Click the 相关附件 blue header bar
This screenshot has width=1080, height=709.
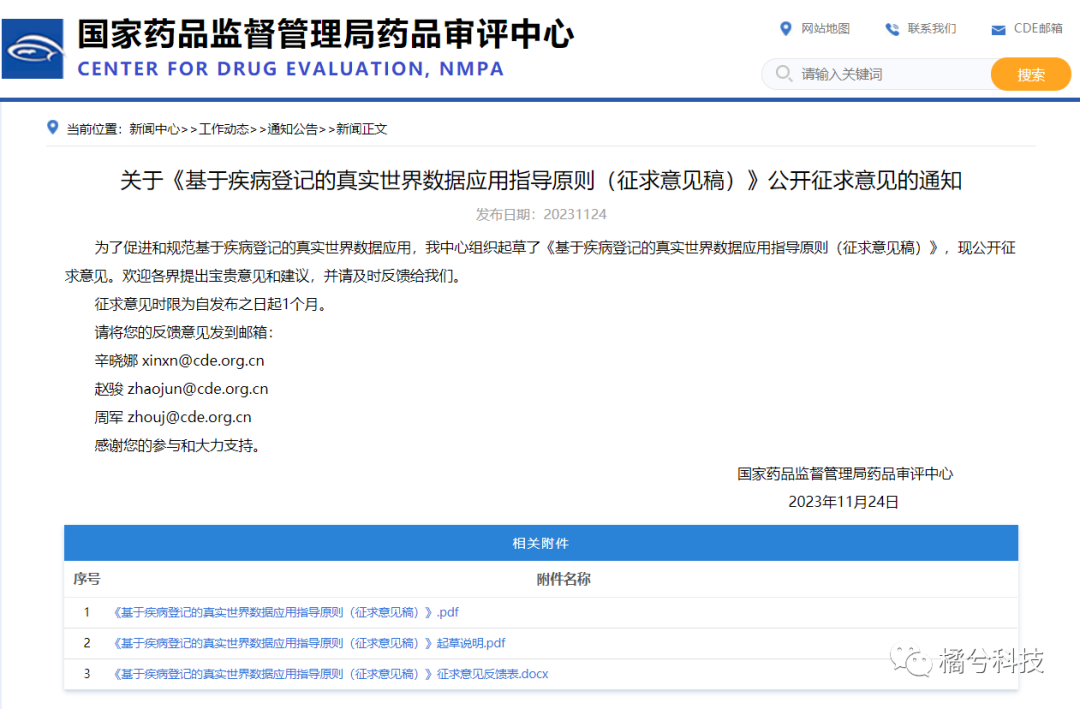(x=541, y=543)
